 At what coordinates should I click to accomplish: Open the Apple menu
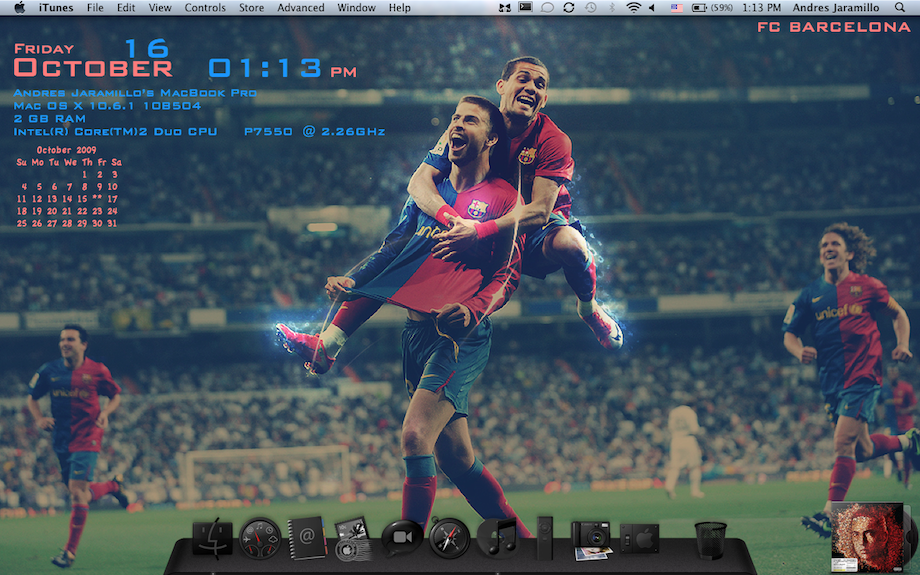(x=19, y=8)
